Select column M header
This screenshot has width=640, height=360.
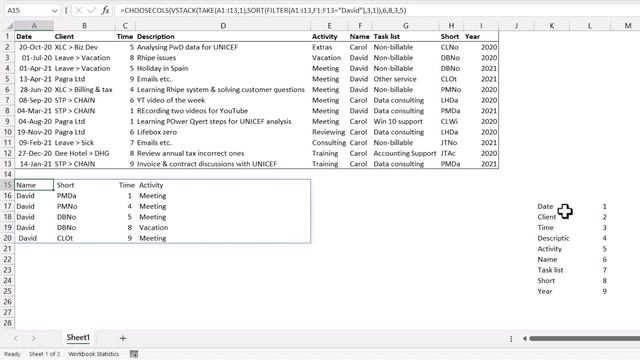[628, 26]
